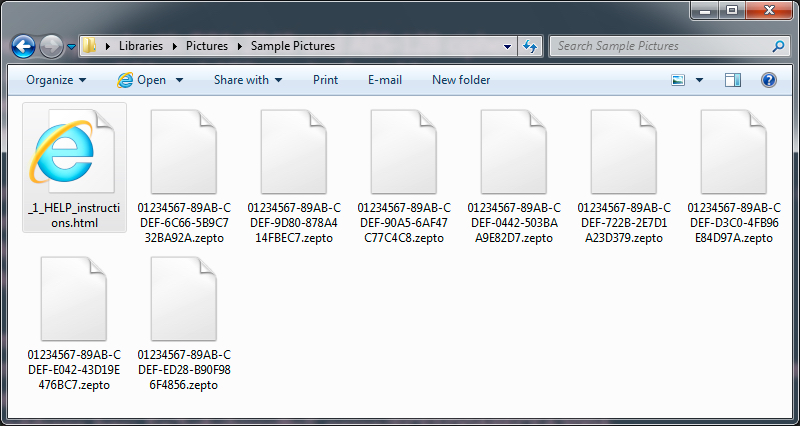Open the address bar history dropdown arrow

(x=509, y=46)
